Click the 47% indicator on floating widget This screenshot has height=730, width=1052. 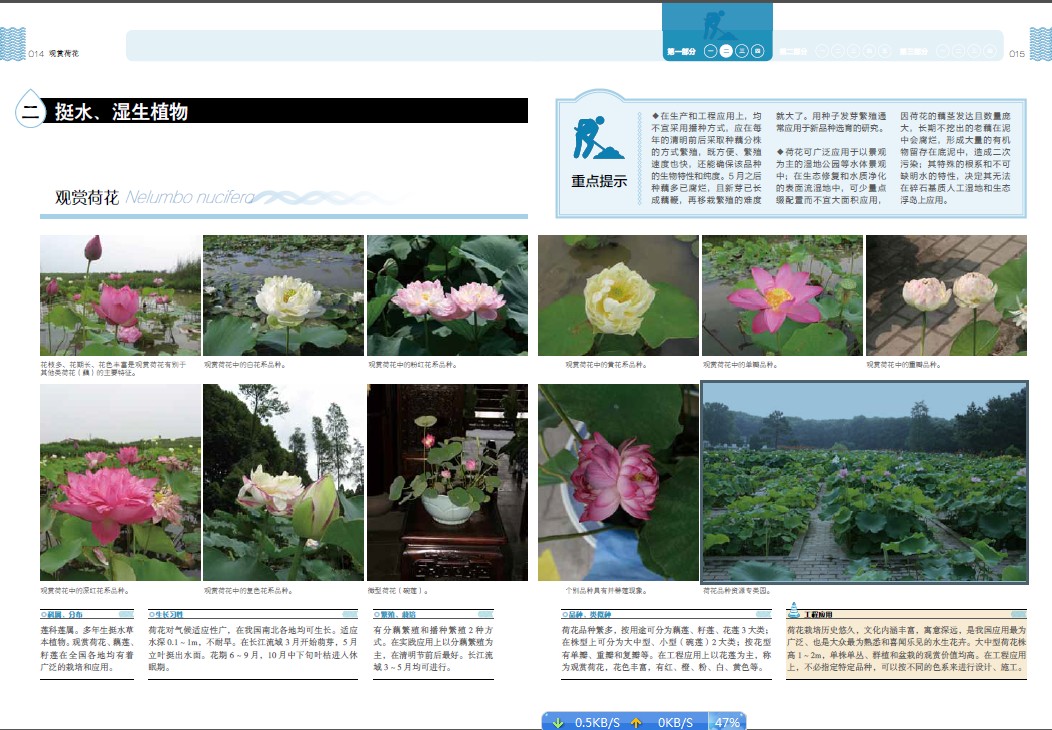click(727, 722)
